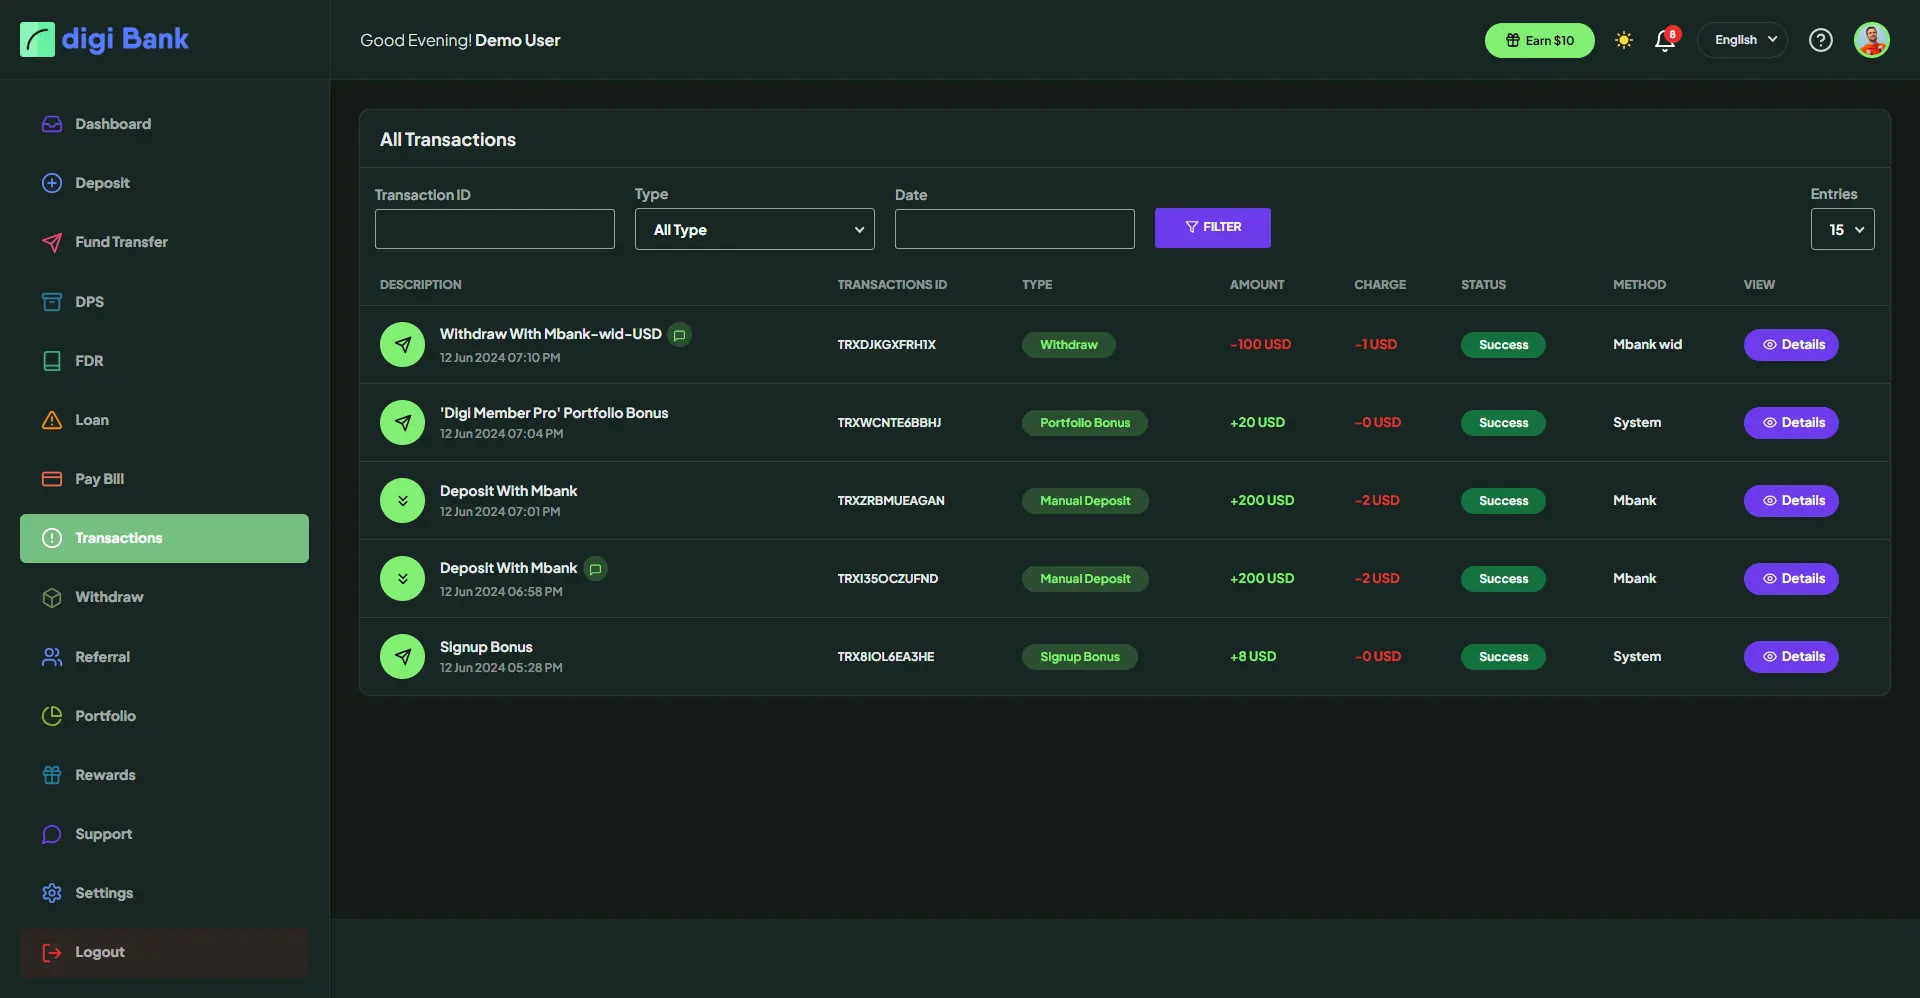Viewport: 1920px width, 998px height.
Task: Click the Manual Deposit badge for TRXZRBMUEAGAN
Action: 1085,501
